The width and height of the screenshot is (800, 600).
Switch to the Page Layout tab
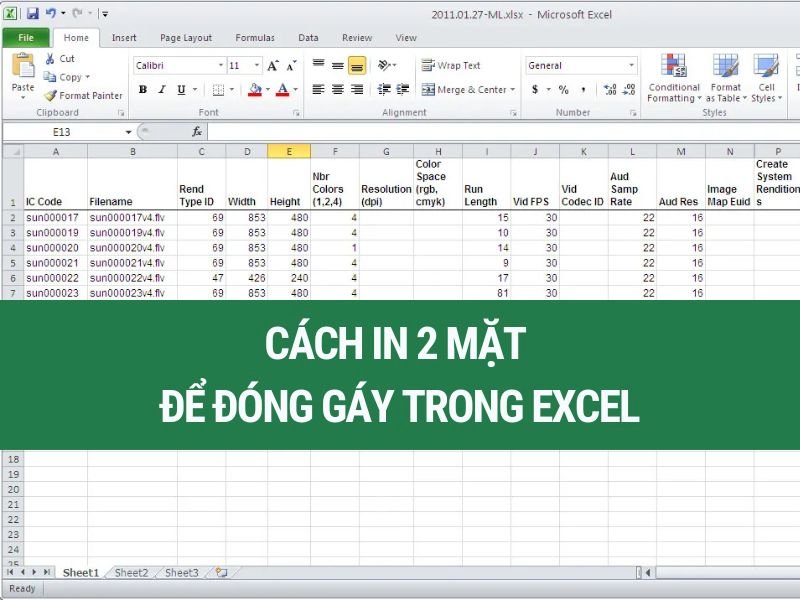186,38
